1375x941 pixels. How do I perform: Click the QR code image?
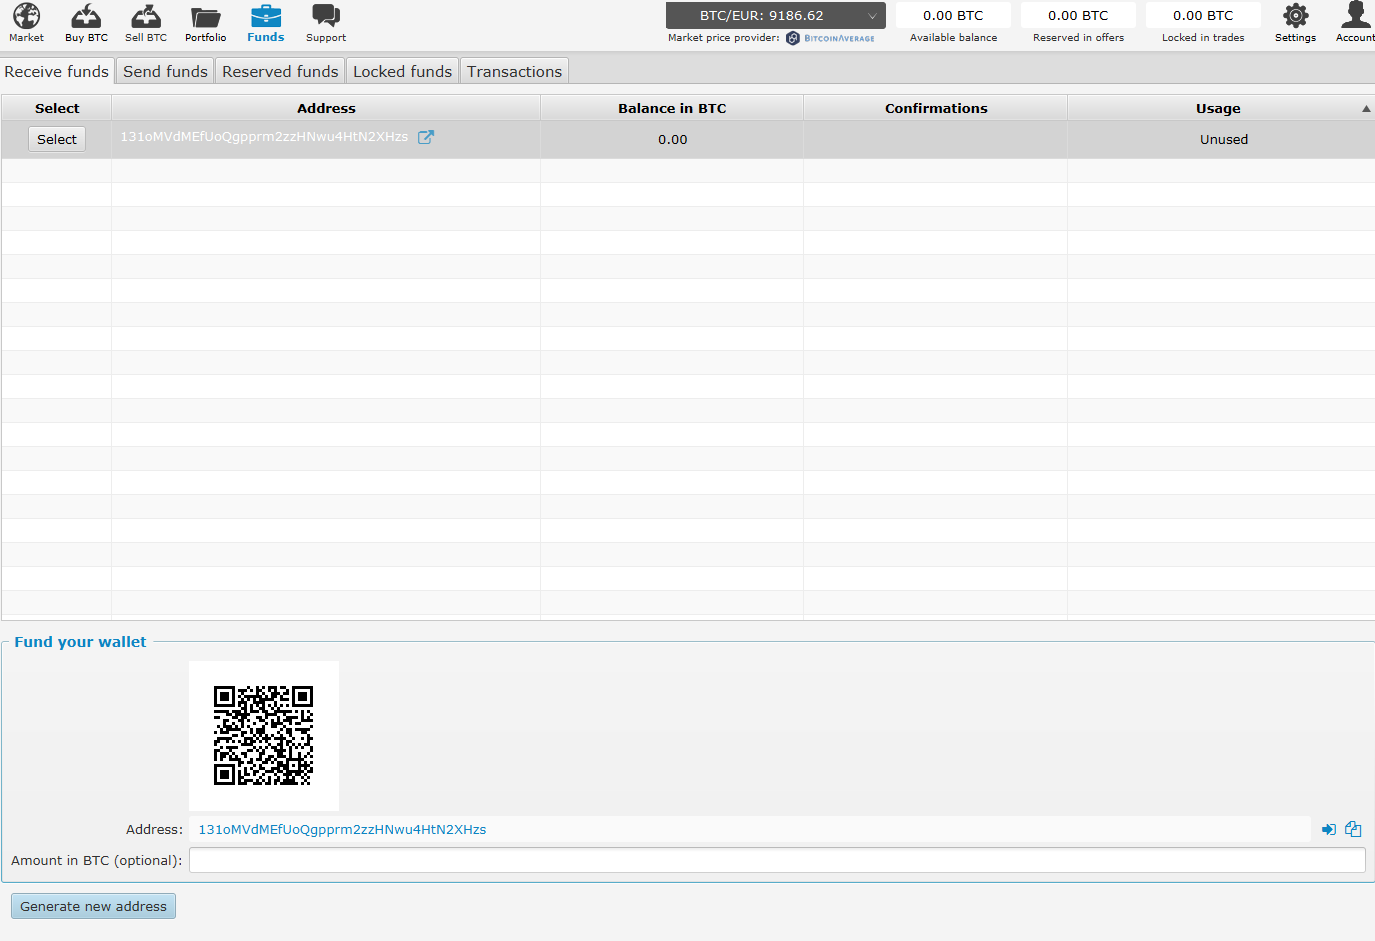264,736
